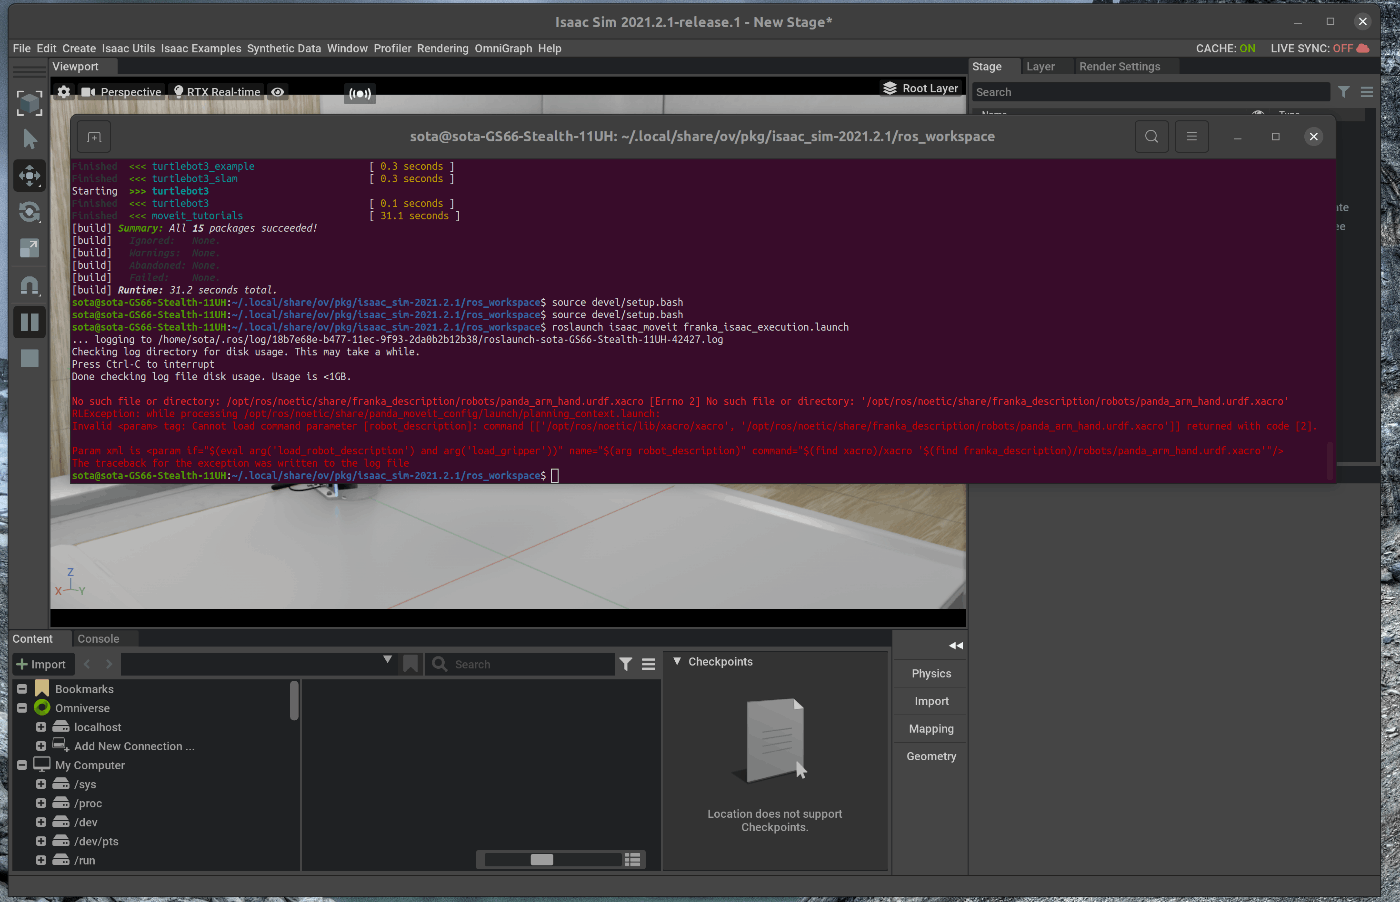Expand the localhost tree node

(x=41, y=727)
